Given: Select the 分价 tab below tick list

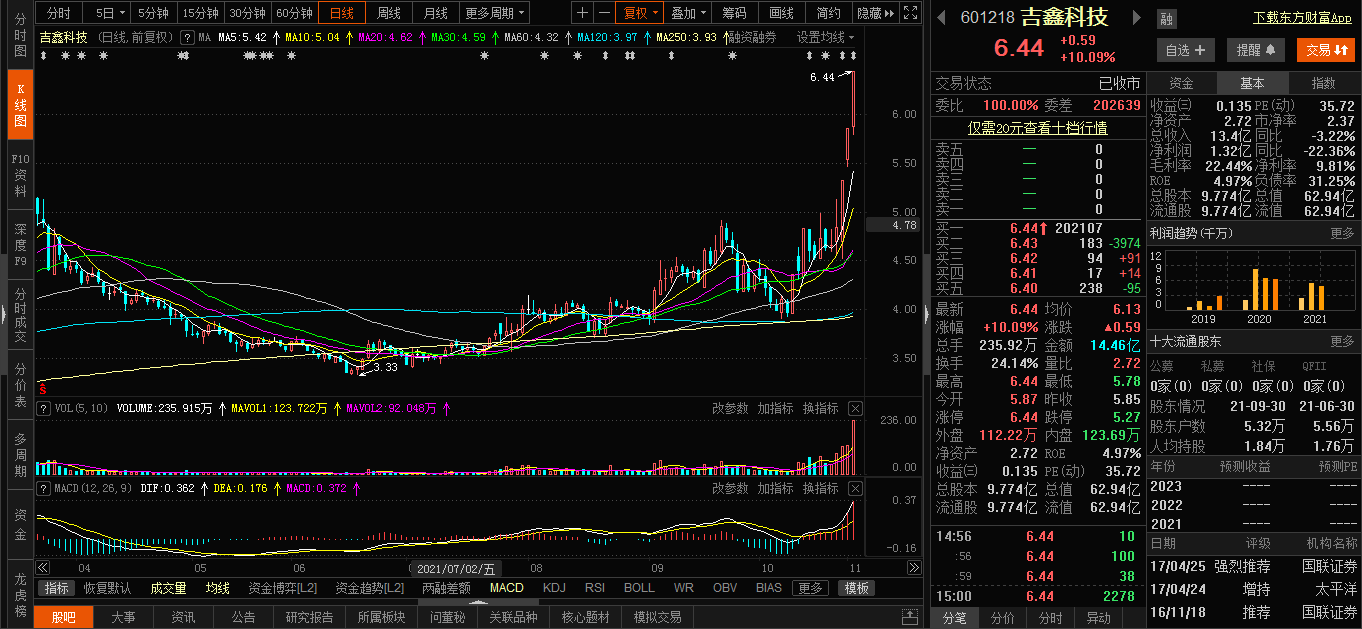Looking at the screenshot, I should (1002, 618).
